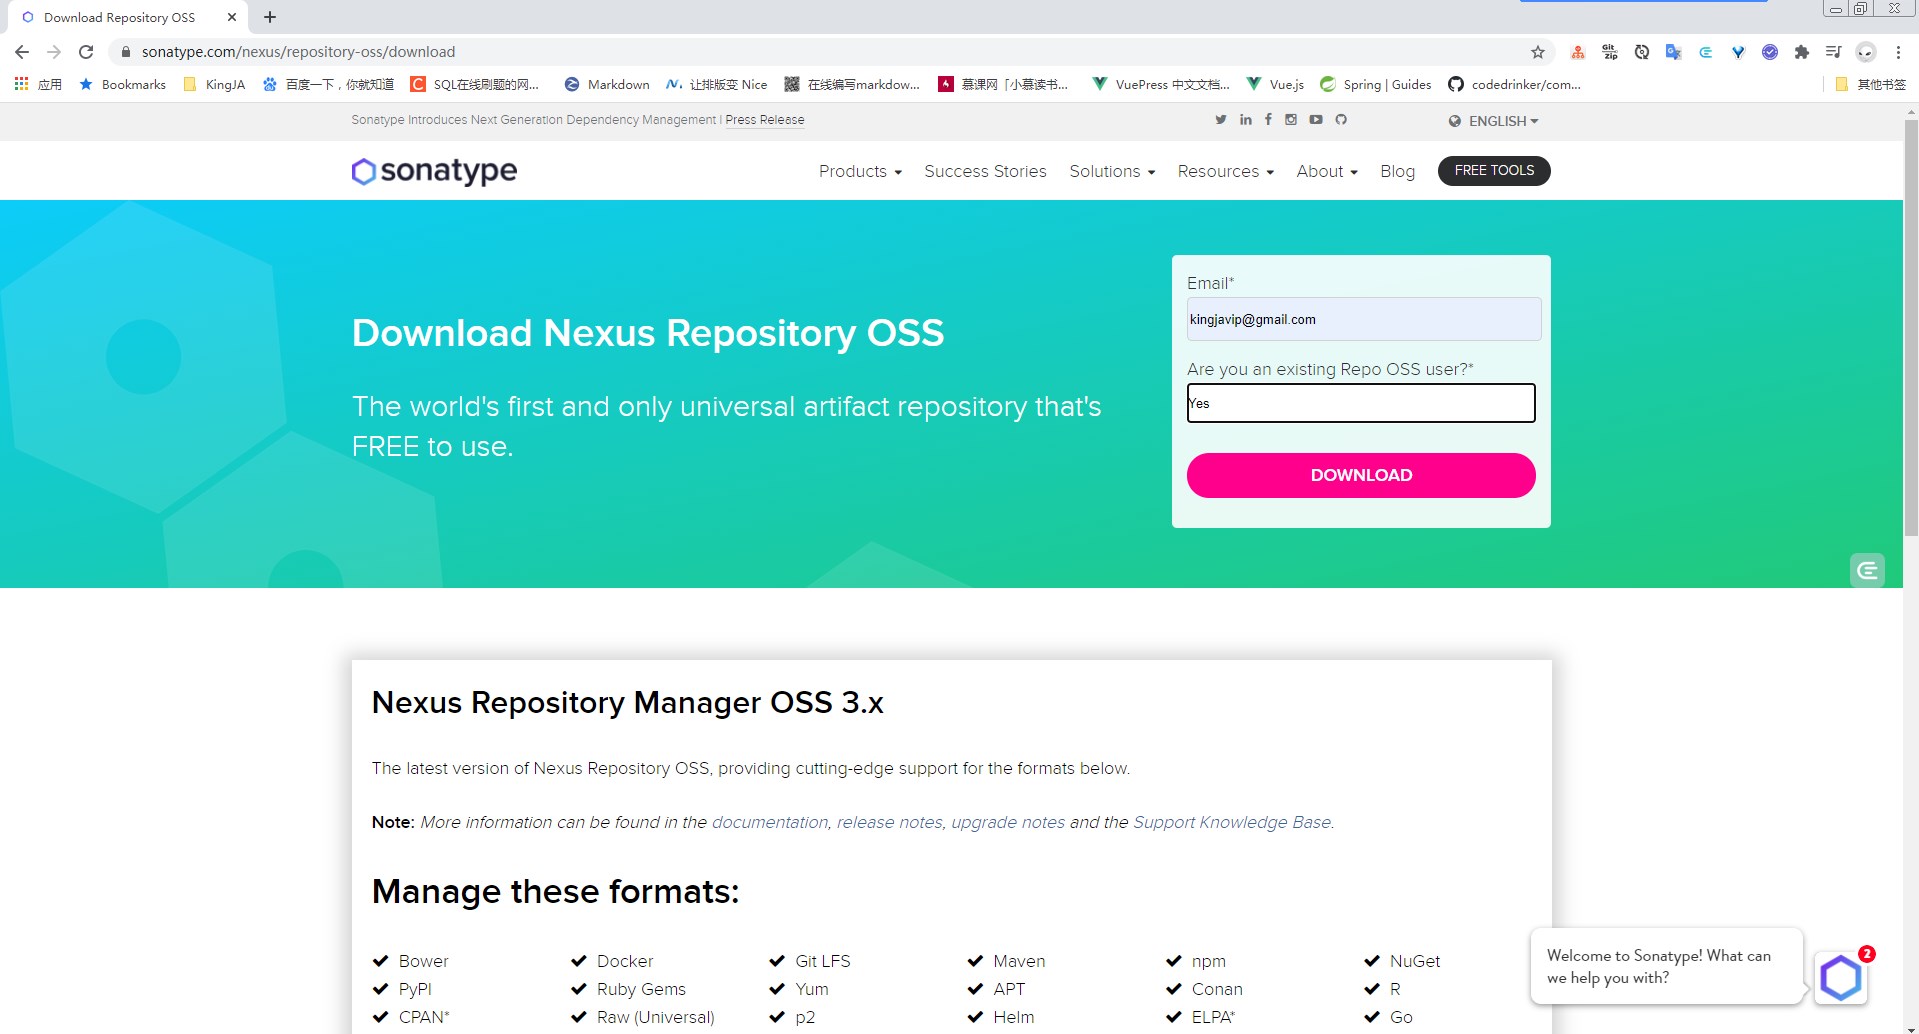
Task: Open the codedrinker GitHub bookmark
Action: pos(1514,85)
